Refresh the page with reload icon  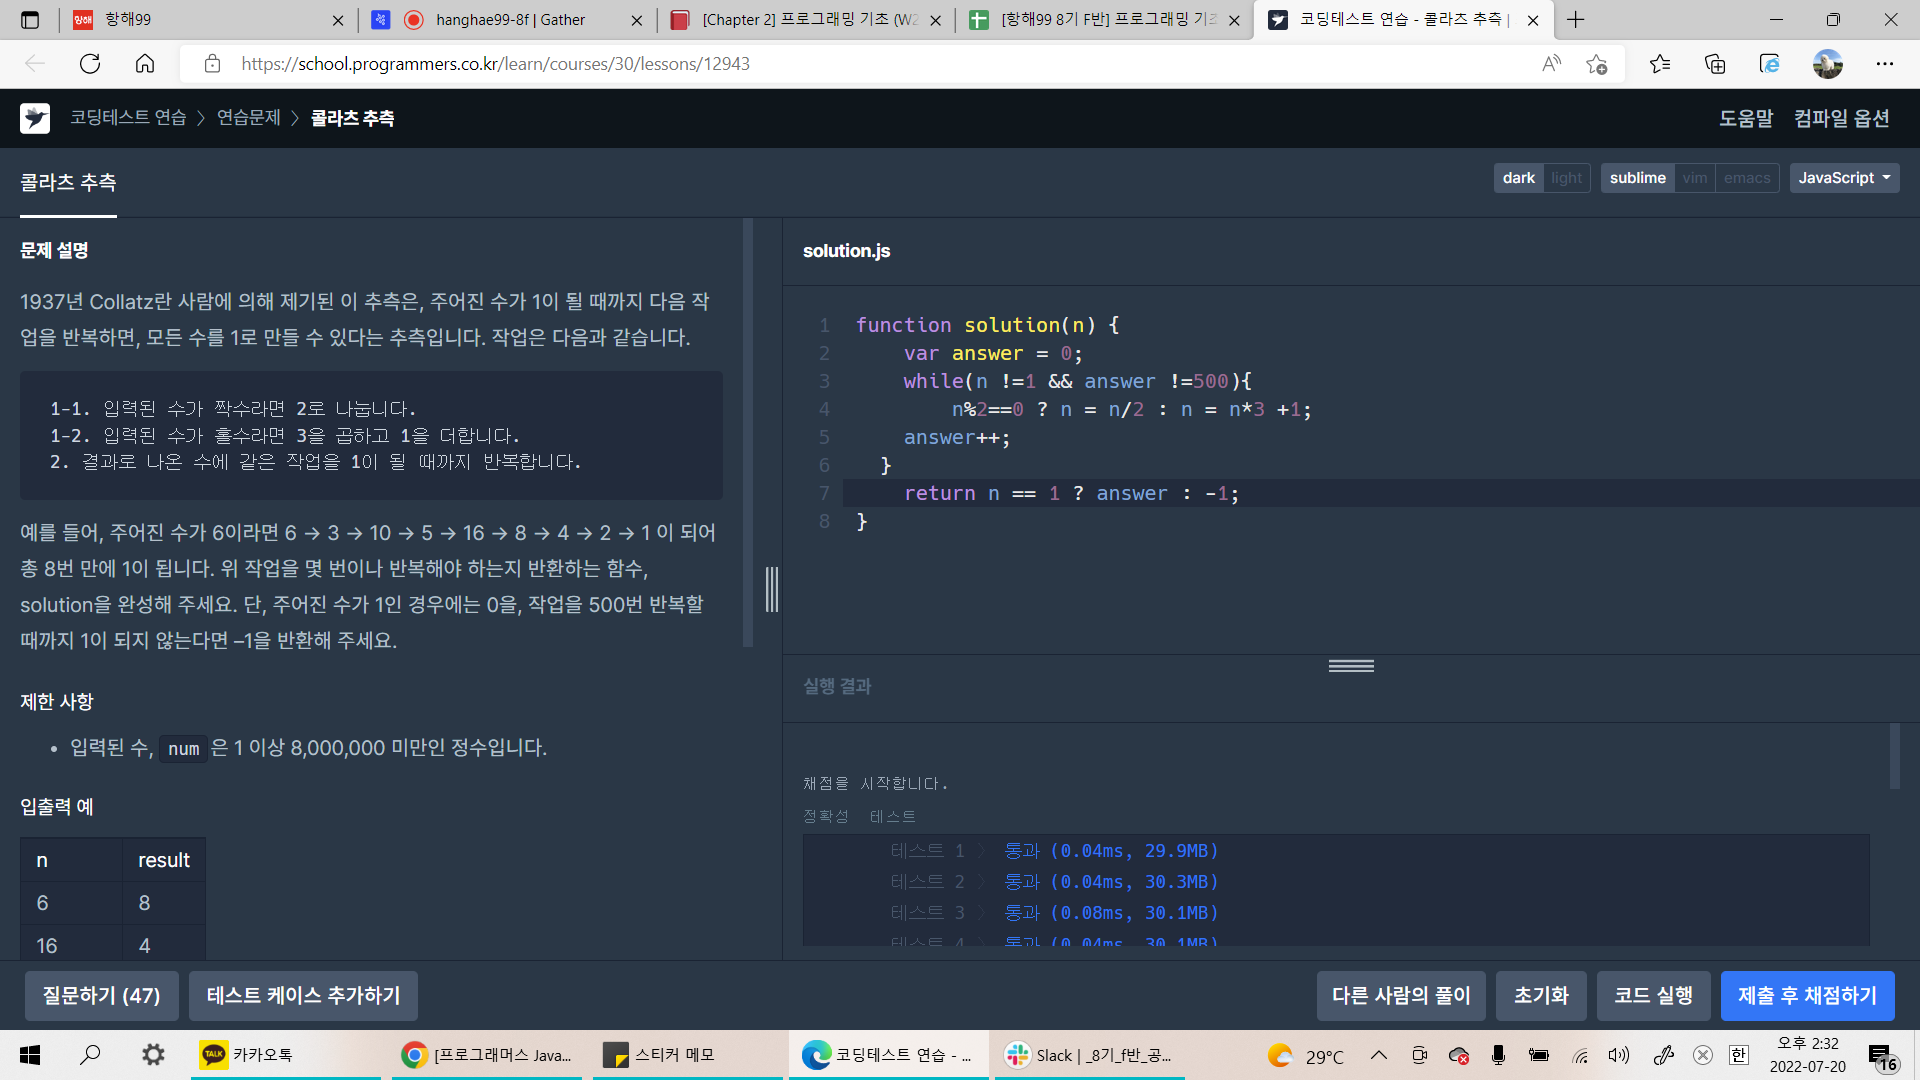[90, 64]
